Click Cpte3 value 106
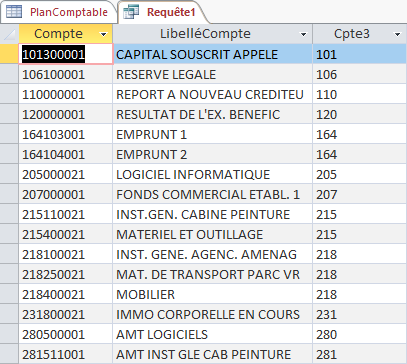This screenshot has height=364, width=407. tap(360, 74)
